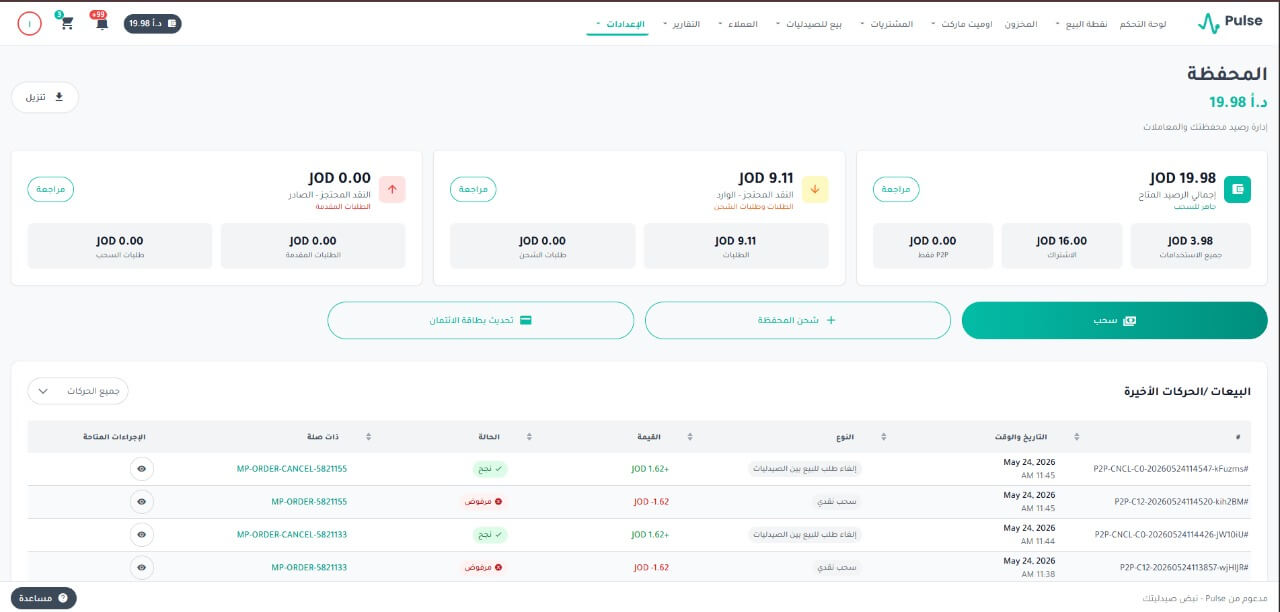This screenshot has height=612, width=1280.
Task: Open the مساعدة help button
Action: pos(44,598)
